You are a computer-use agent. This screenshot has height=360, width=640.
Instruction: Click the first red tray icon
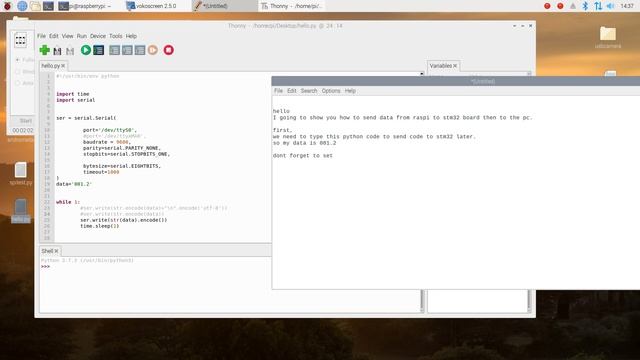click(x=547, y=6)
